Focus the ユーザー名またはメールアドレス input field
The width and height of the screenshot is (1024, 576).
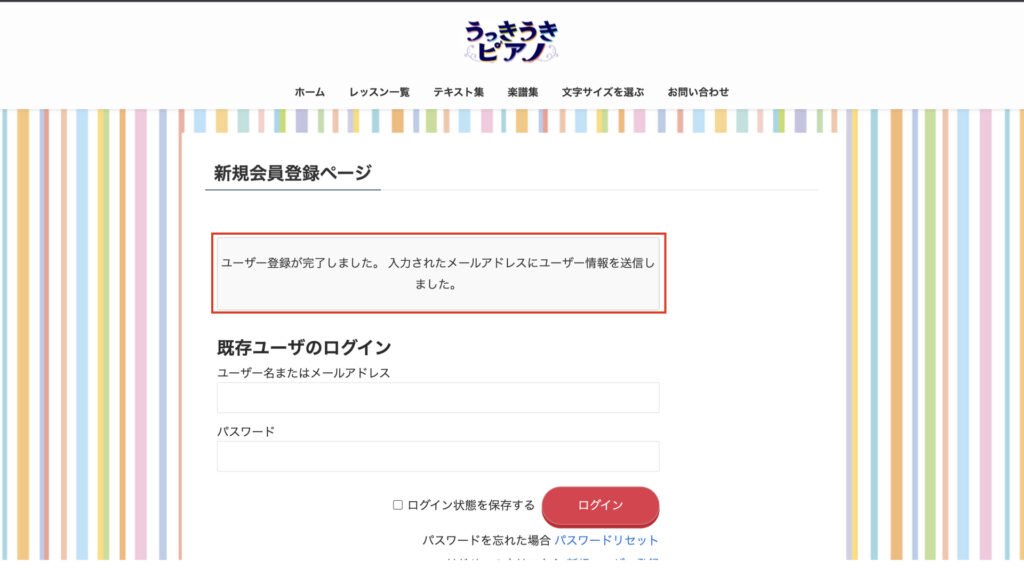pos(438,397)
